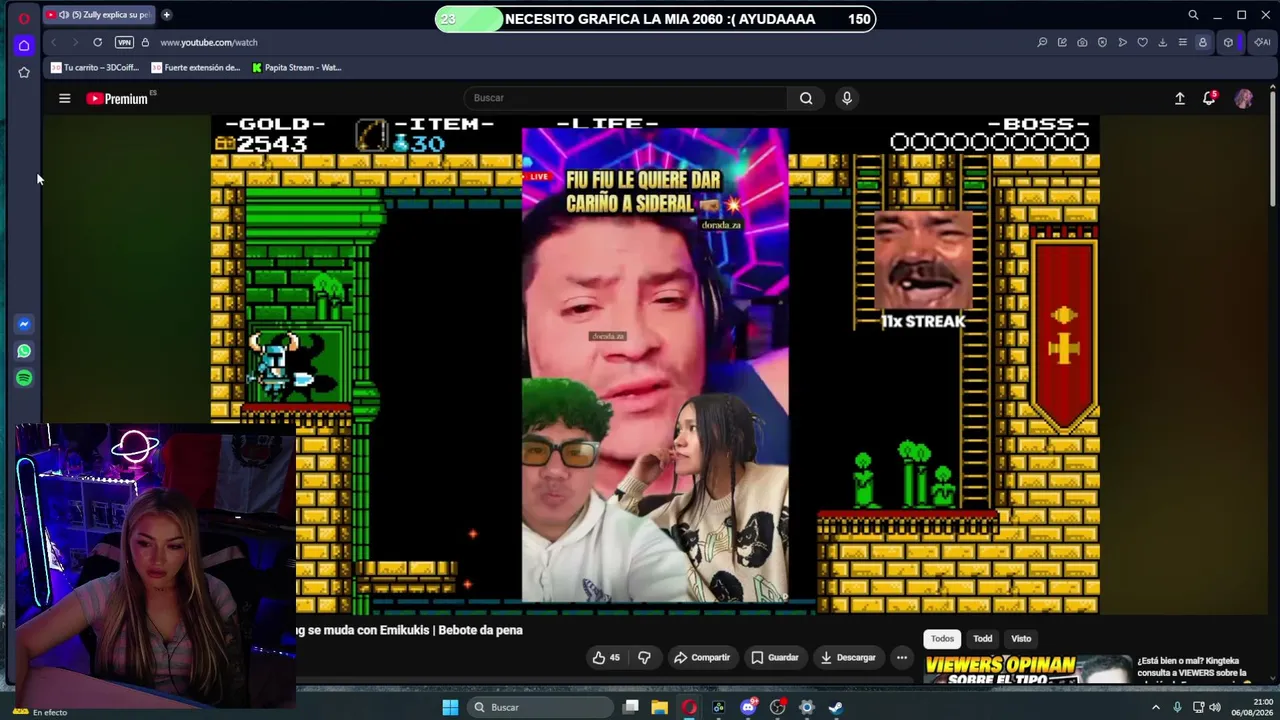
Task: Submit the YouTube search magnifier button
Action: [806, 98]
